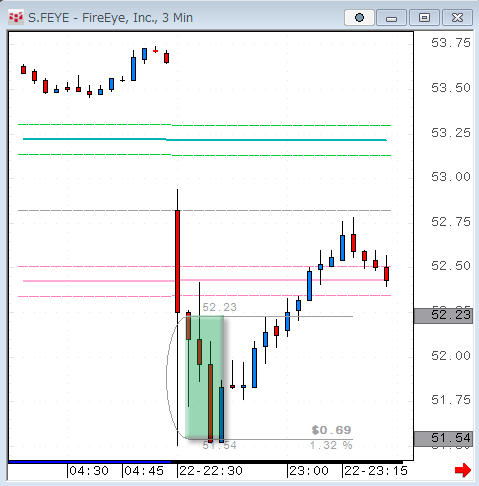Click the 22-23:15 time axis label

point(376,471)
